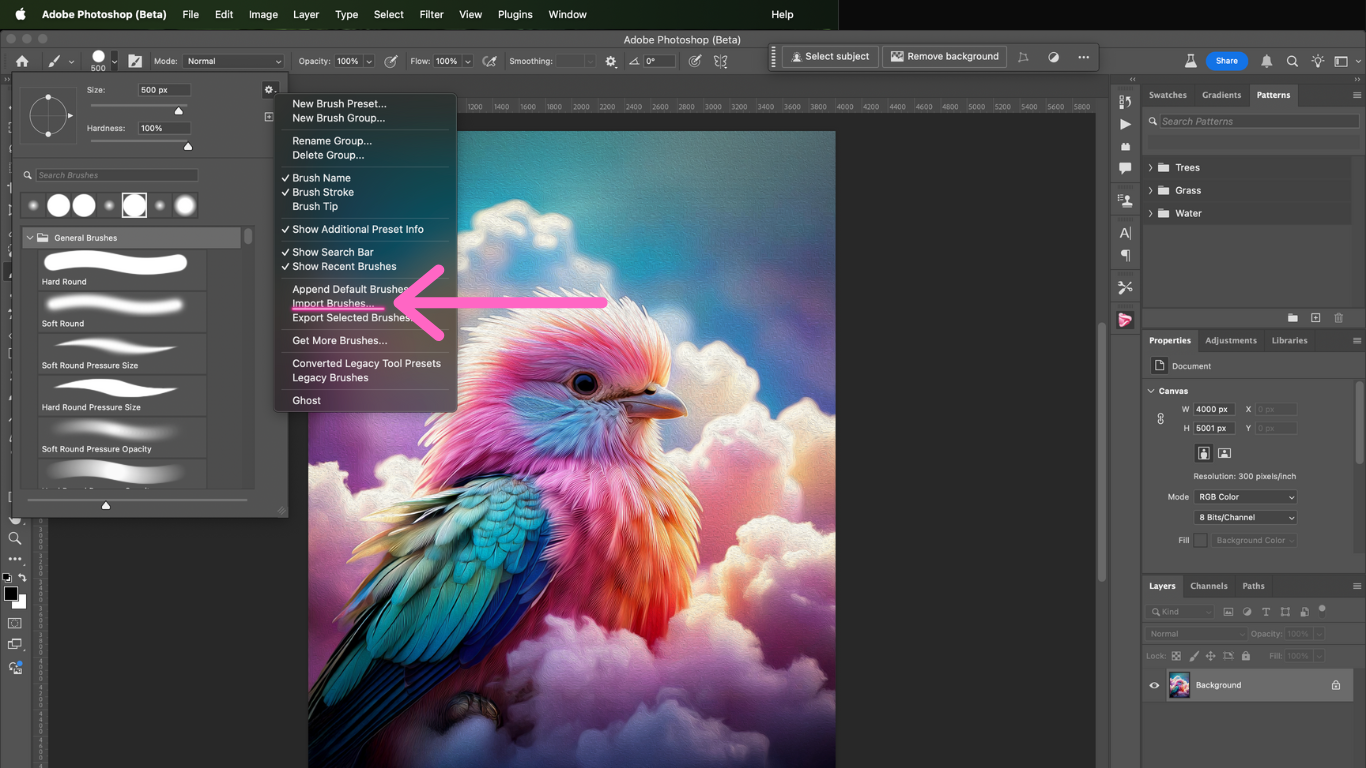
Task: Enable airbrush-style build-up icon
Action: (x=489, y=61)
